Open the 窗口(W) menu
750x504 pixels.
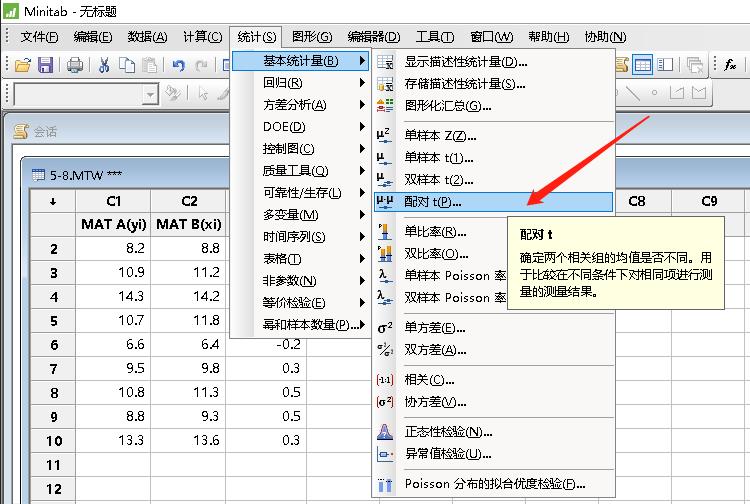(x=491, y=37)
